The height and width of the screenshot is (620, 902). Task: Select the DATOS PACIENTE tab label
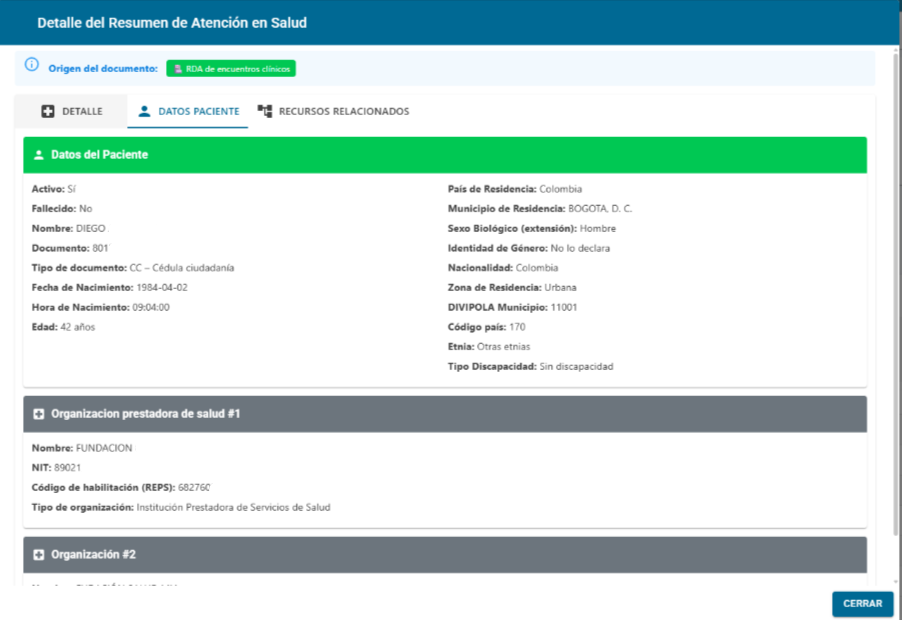click(x=198, y=111)
